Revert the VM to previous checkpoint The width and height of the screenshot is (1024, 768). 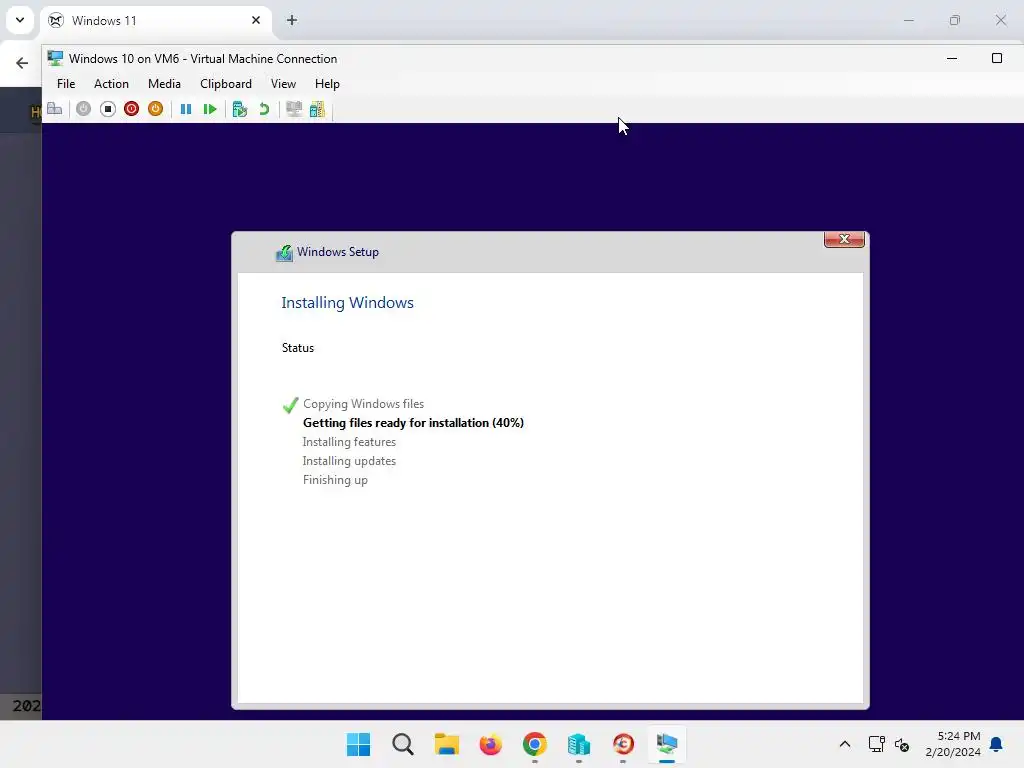coord(264,109)
